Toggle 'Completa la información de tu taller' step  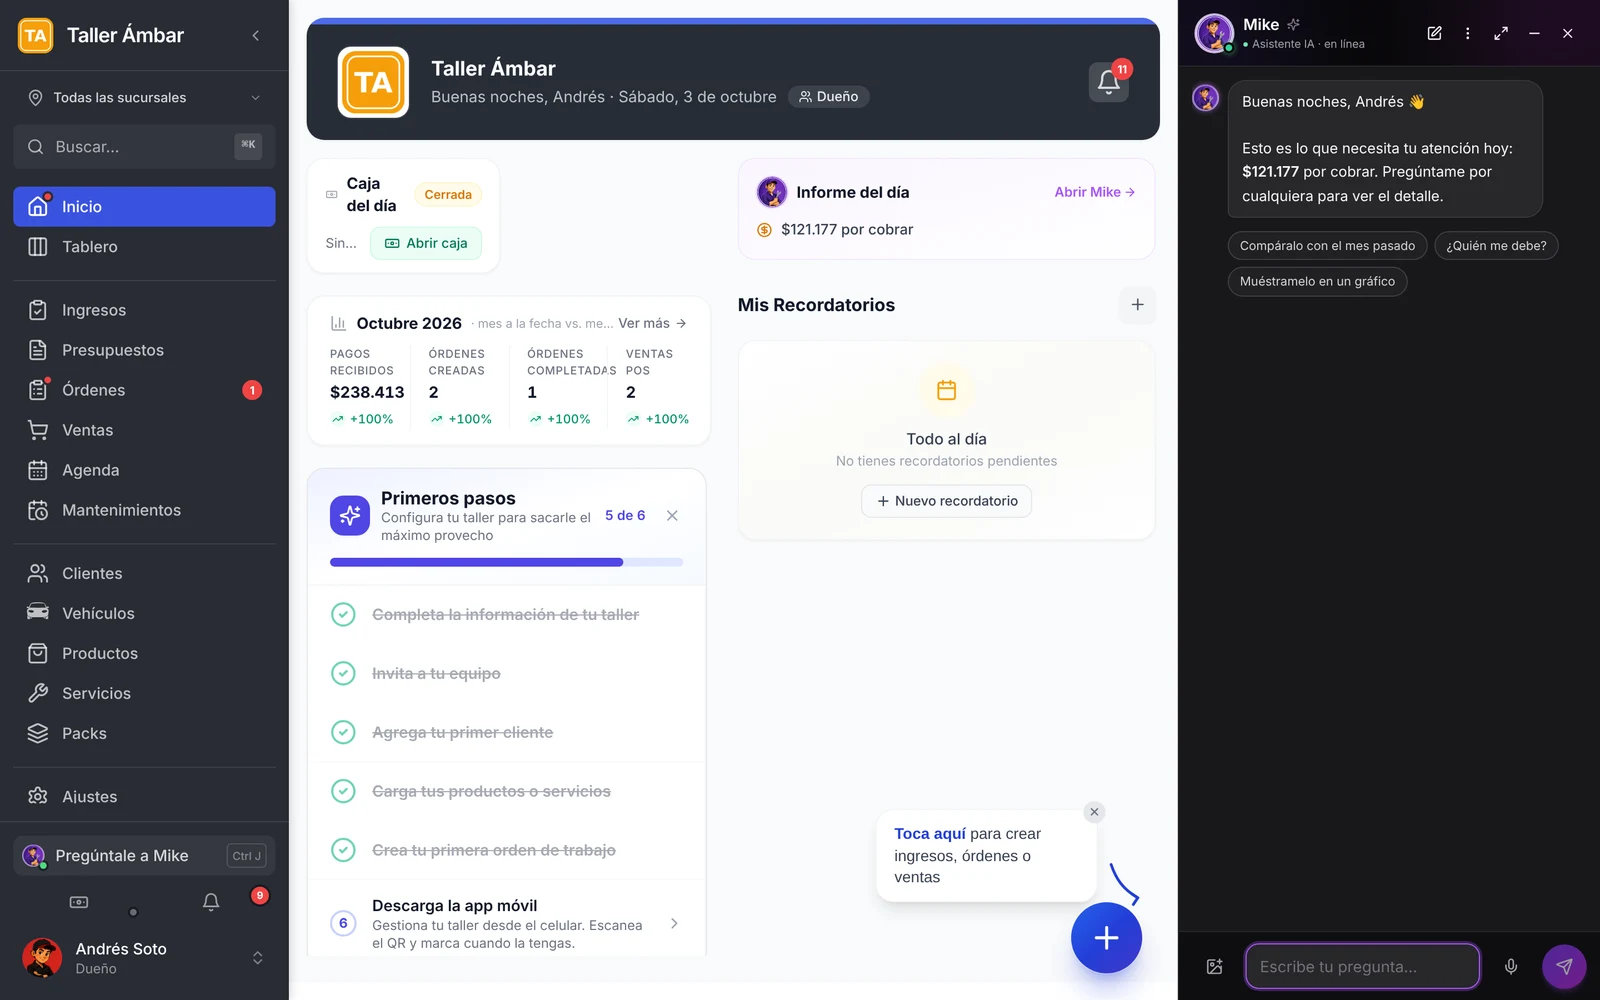[343, 614]
